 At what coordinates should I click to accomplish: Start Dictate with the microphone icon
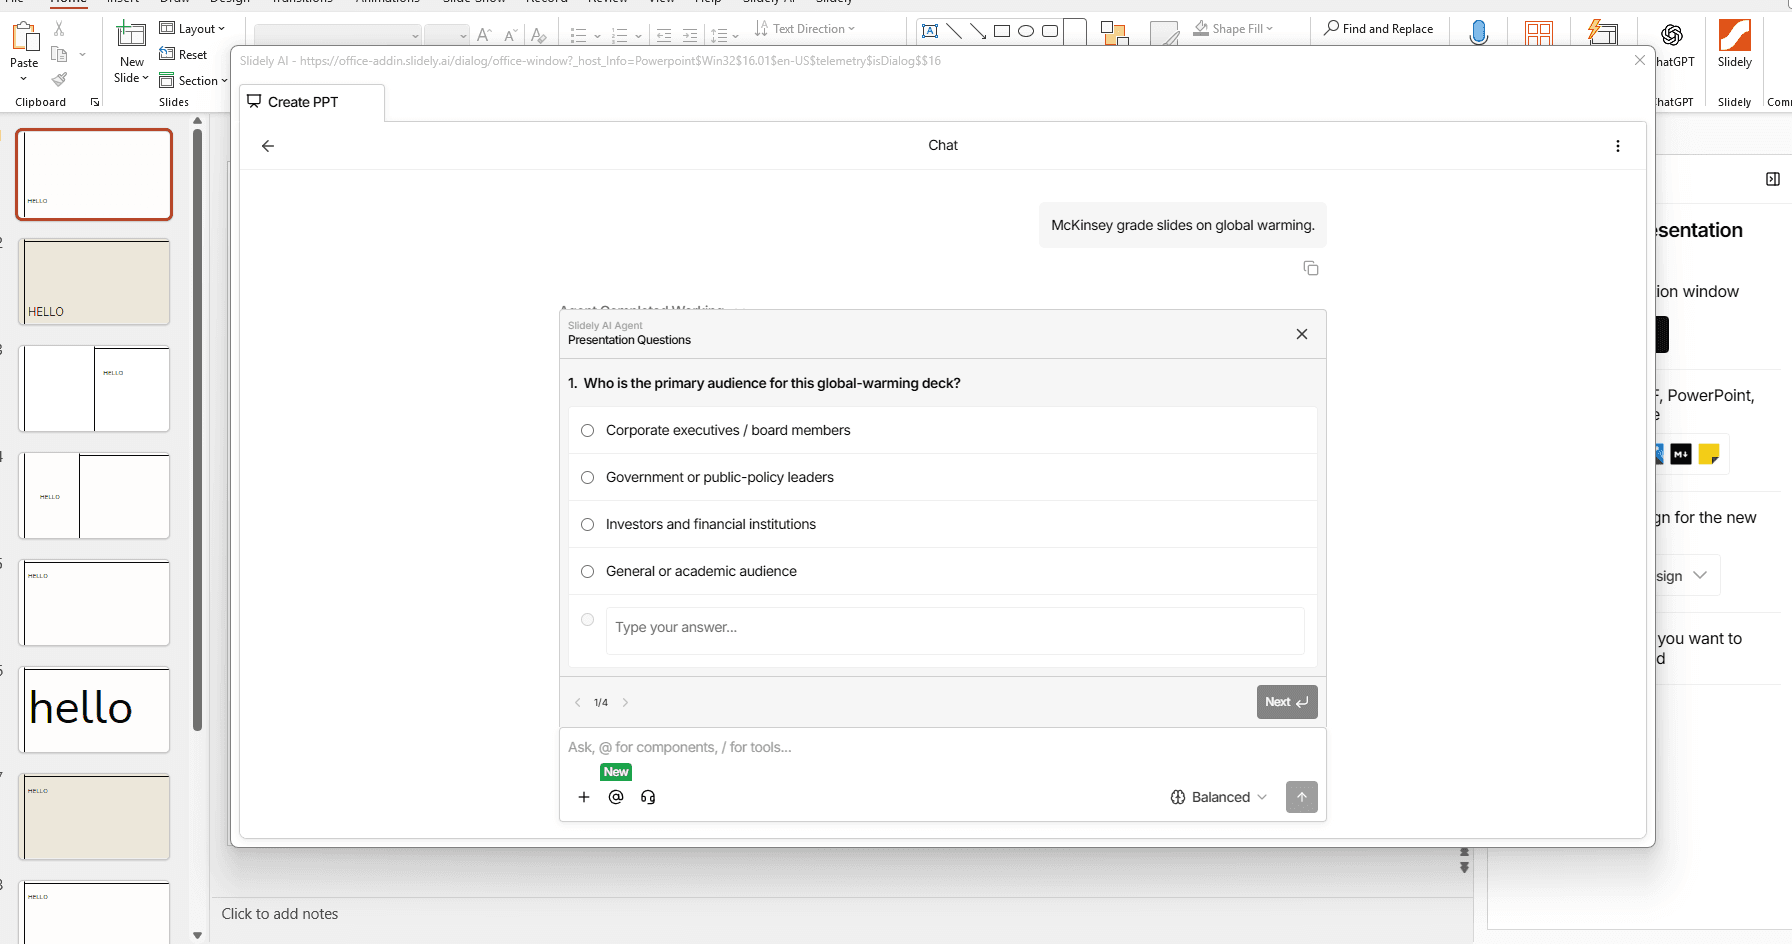(1479, 33)
